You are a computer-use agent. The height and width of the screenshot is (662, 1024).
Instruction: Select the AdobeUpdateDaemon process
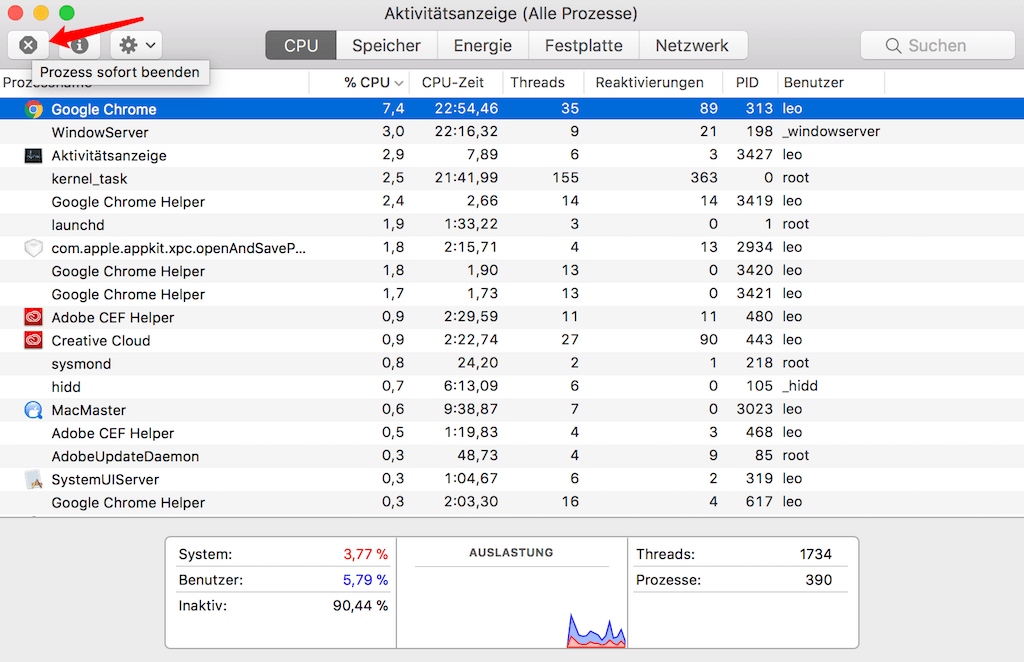tap(125, 456)
